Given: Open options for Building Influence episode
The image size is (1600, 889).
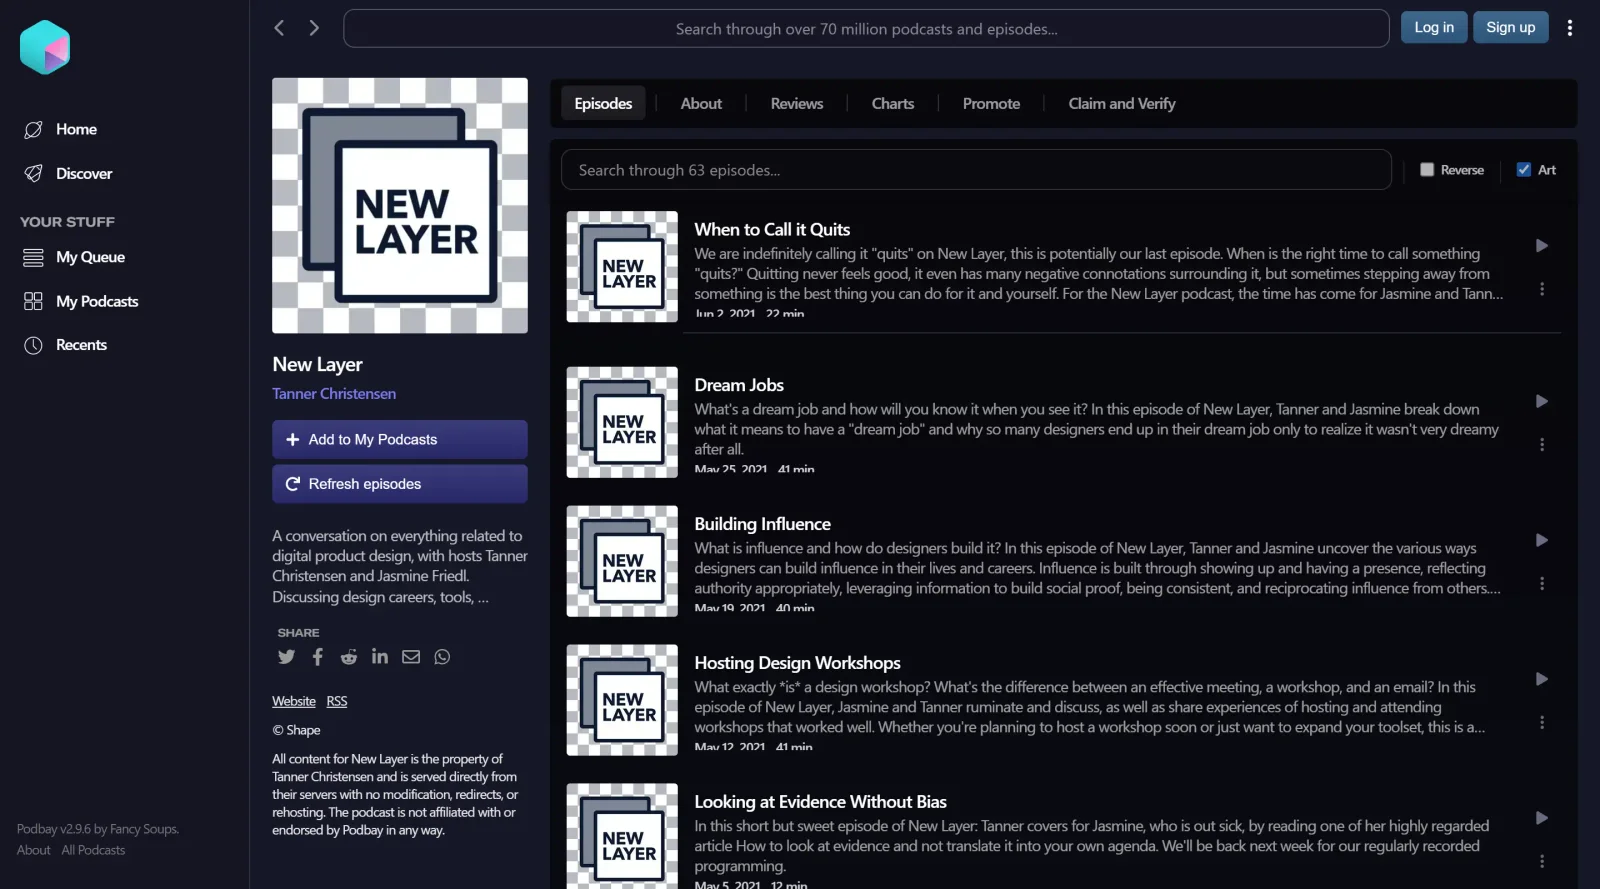Looking at the screenshot, I should (1542, 583).
